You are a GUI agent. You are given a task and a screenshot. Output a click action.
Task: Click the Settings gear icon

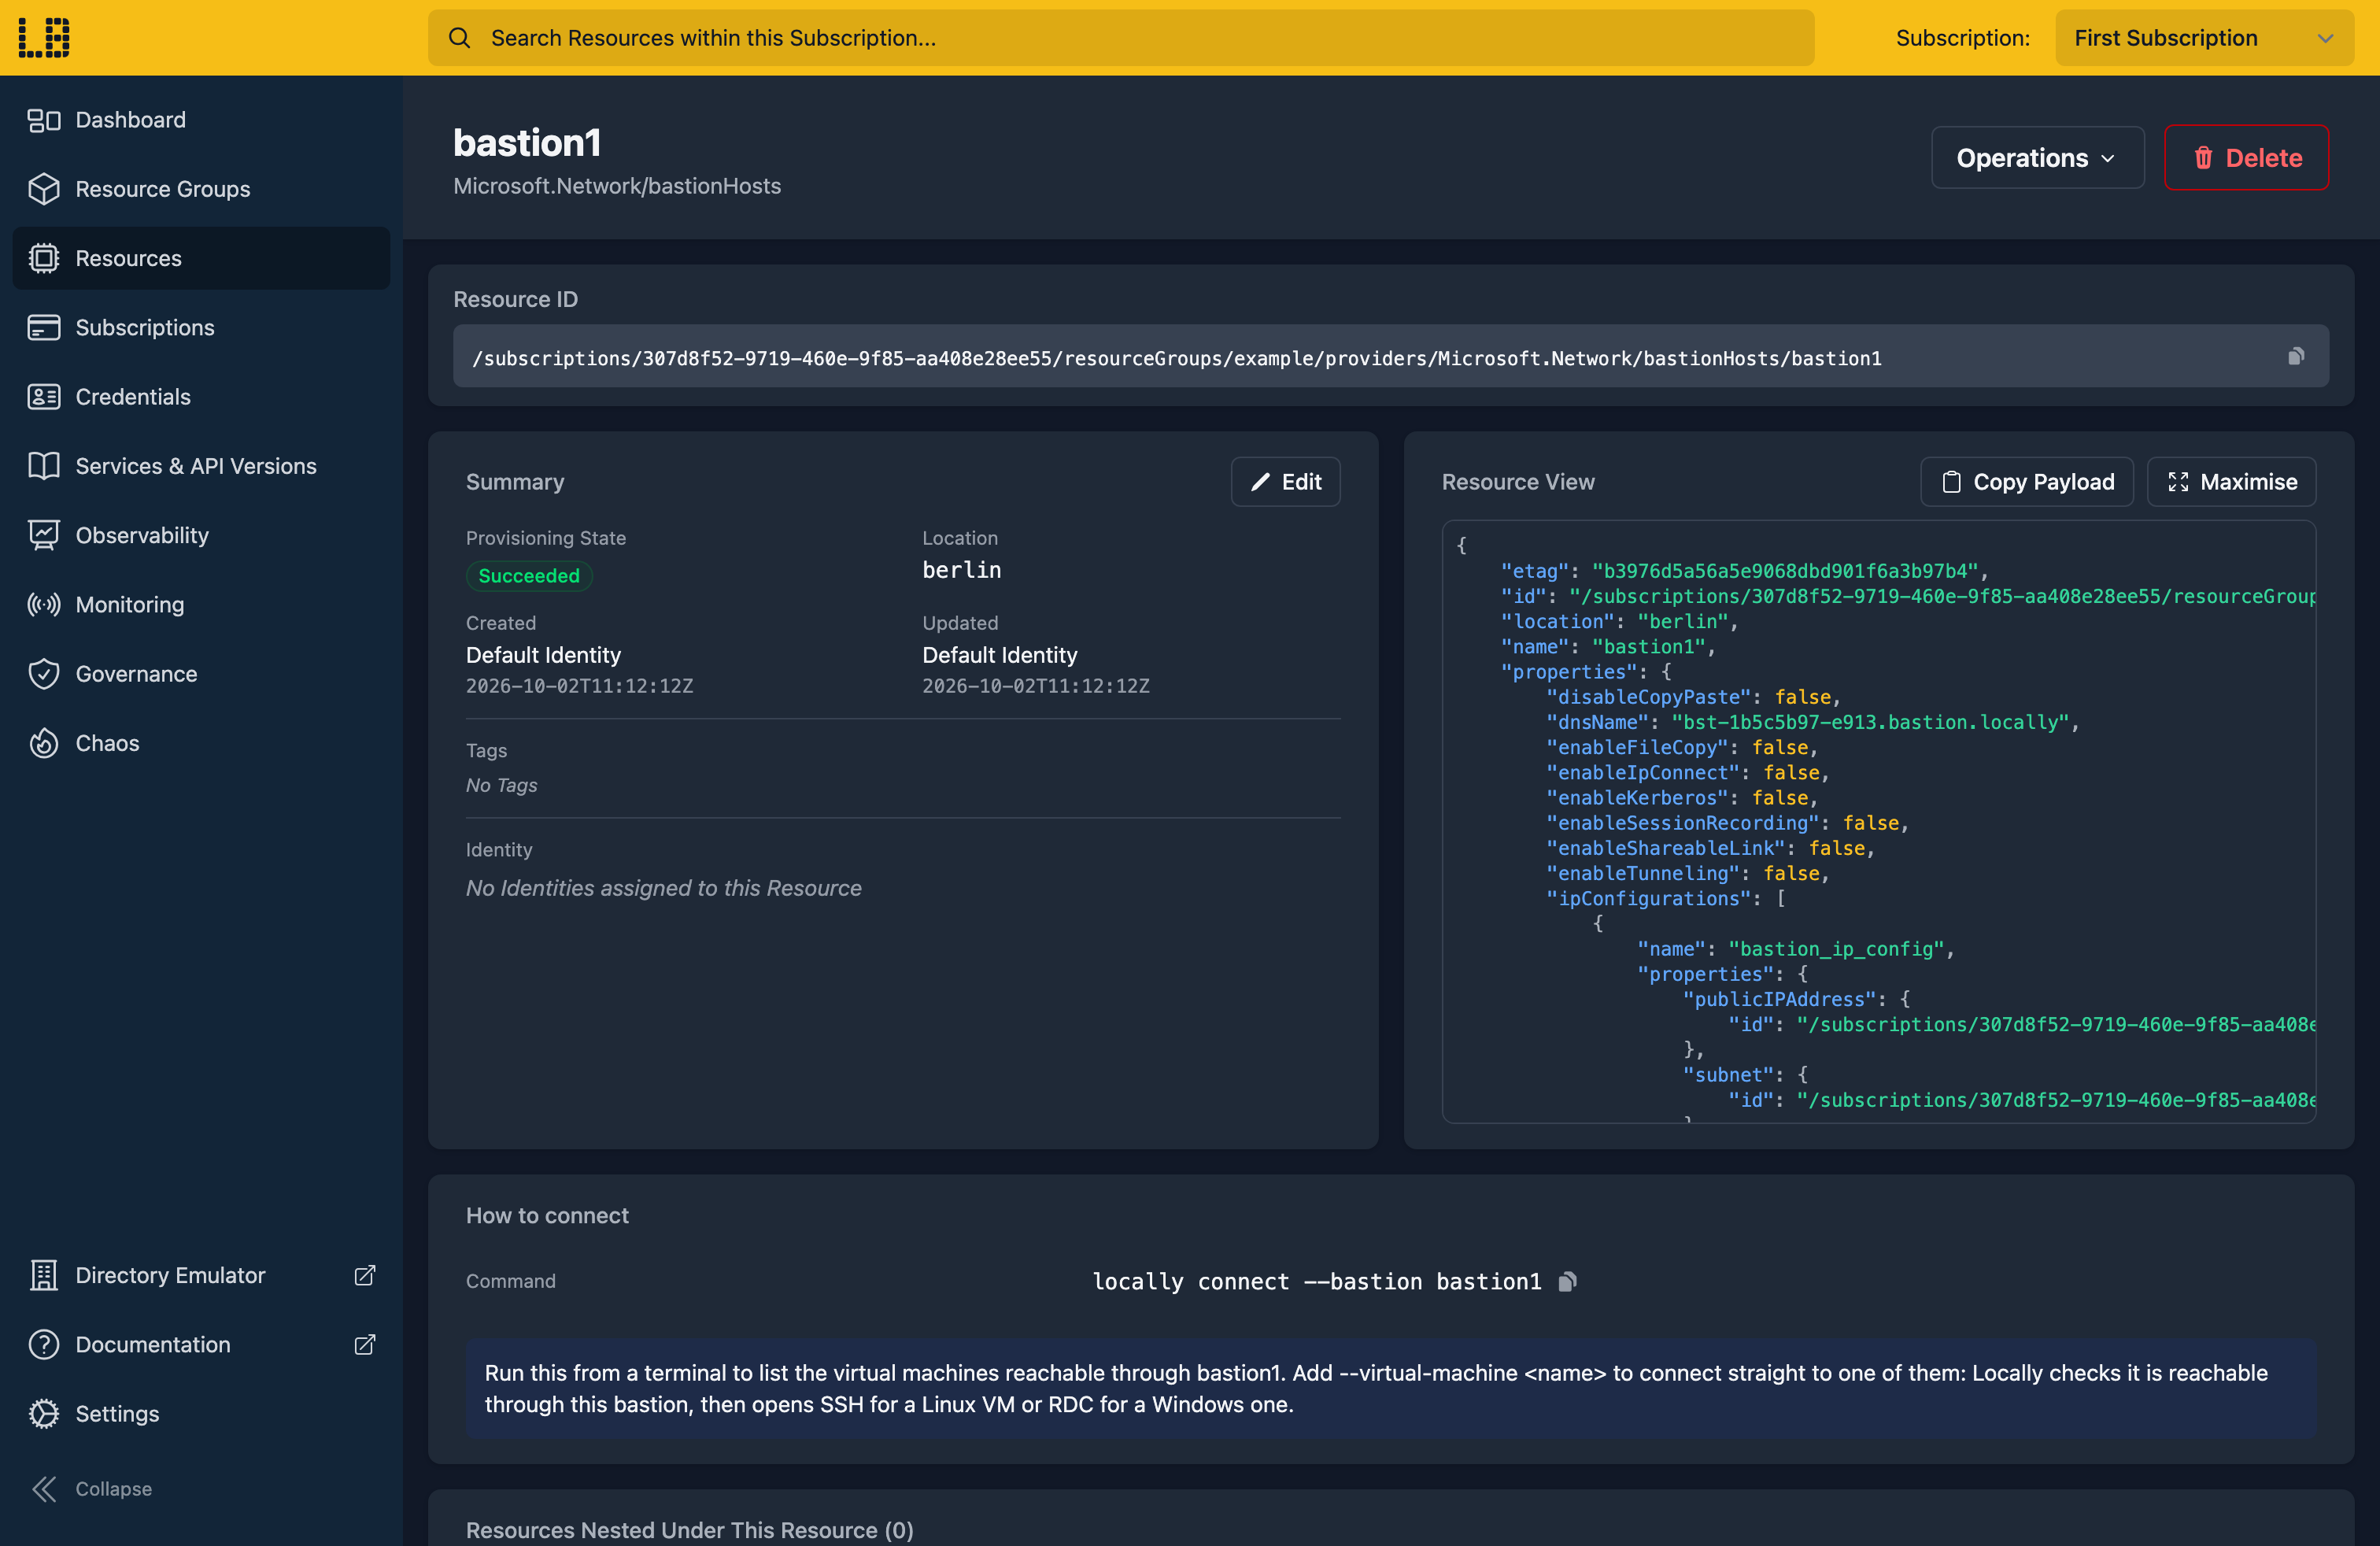[44, 1413]
